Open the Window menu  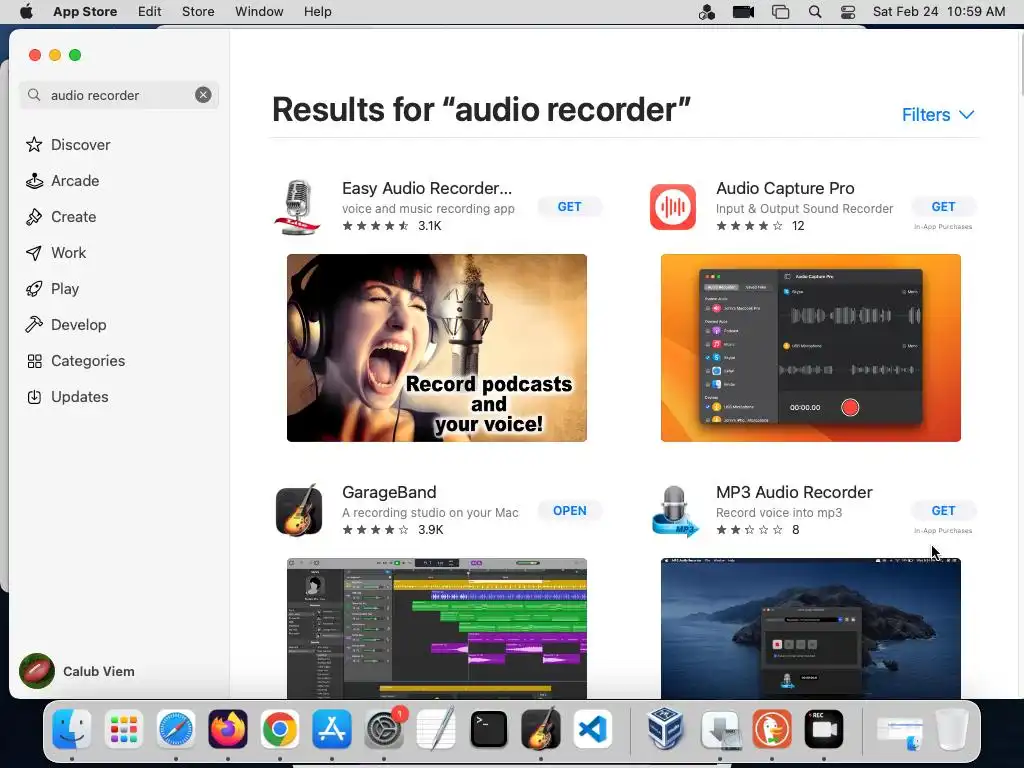tap(259, 12)
